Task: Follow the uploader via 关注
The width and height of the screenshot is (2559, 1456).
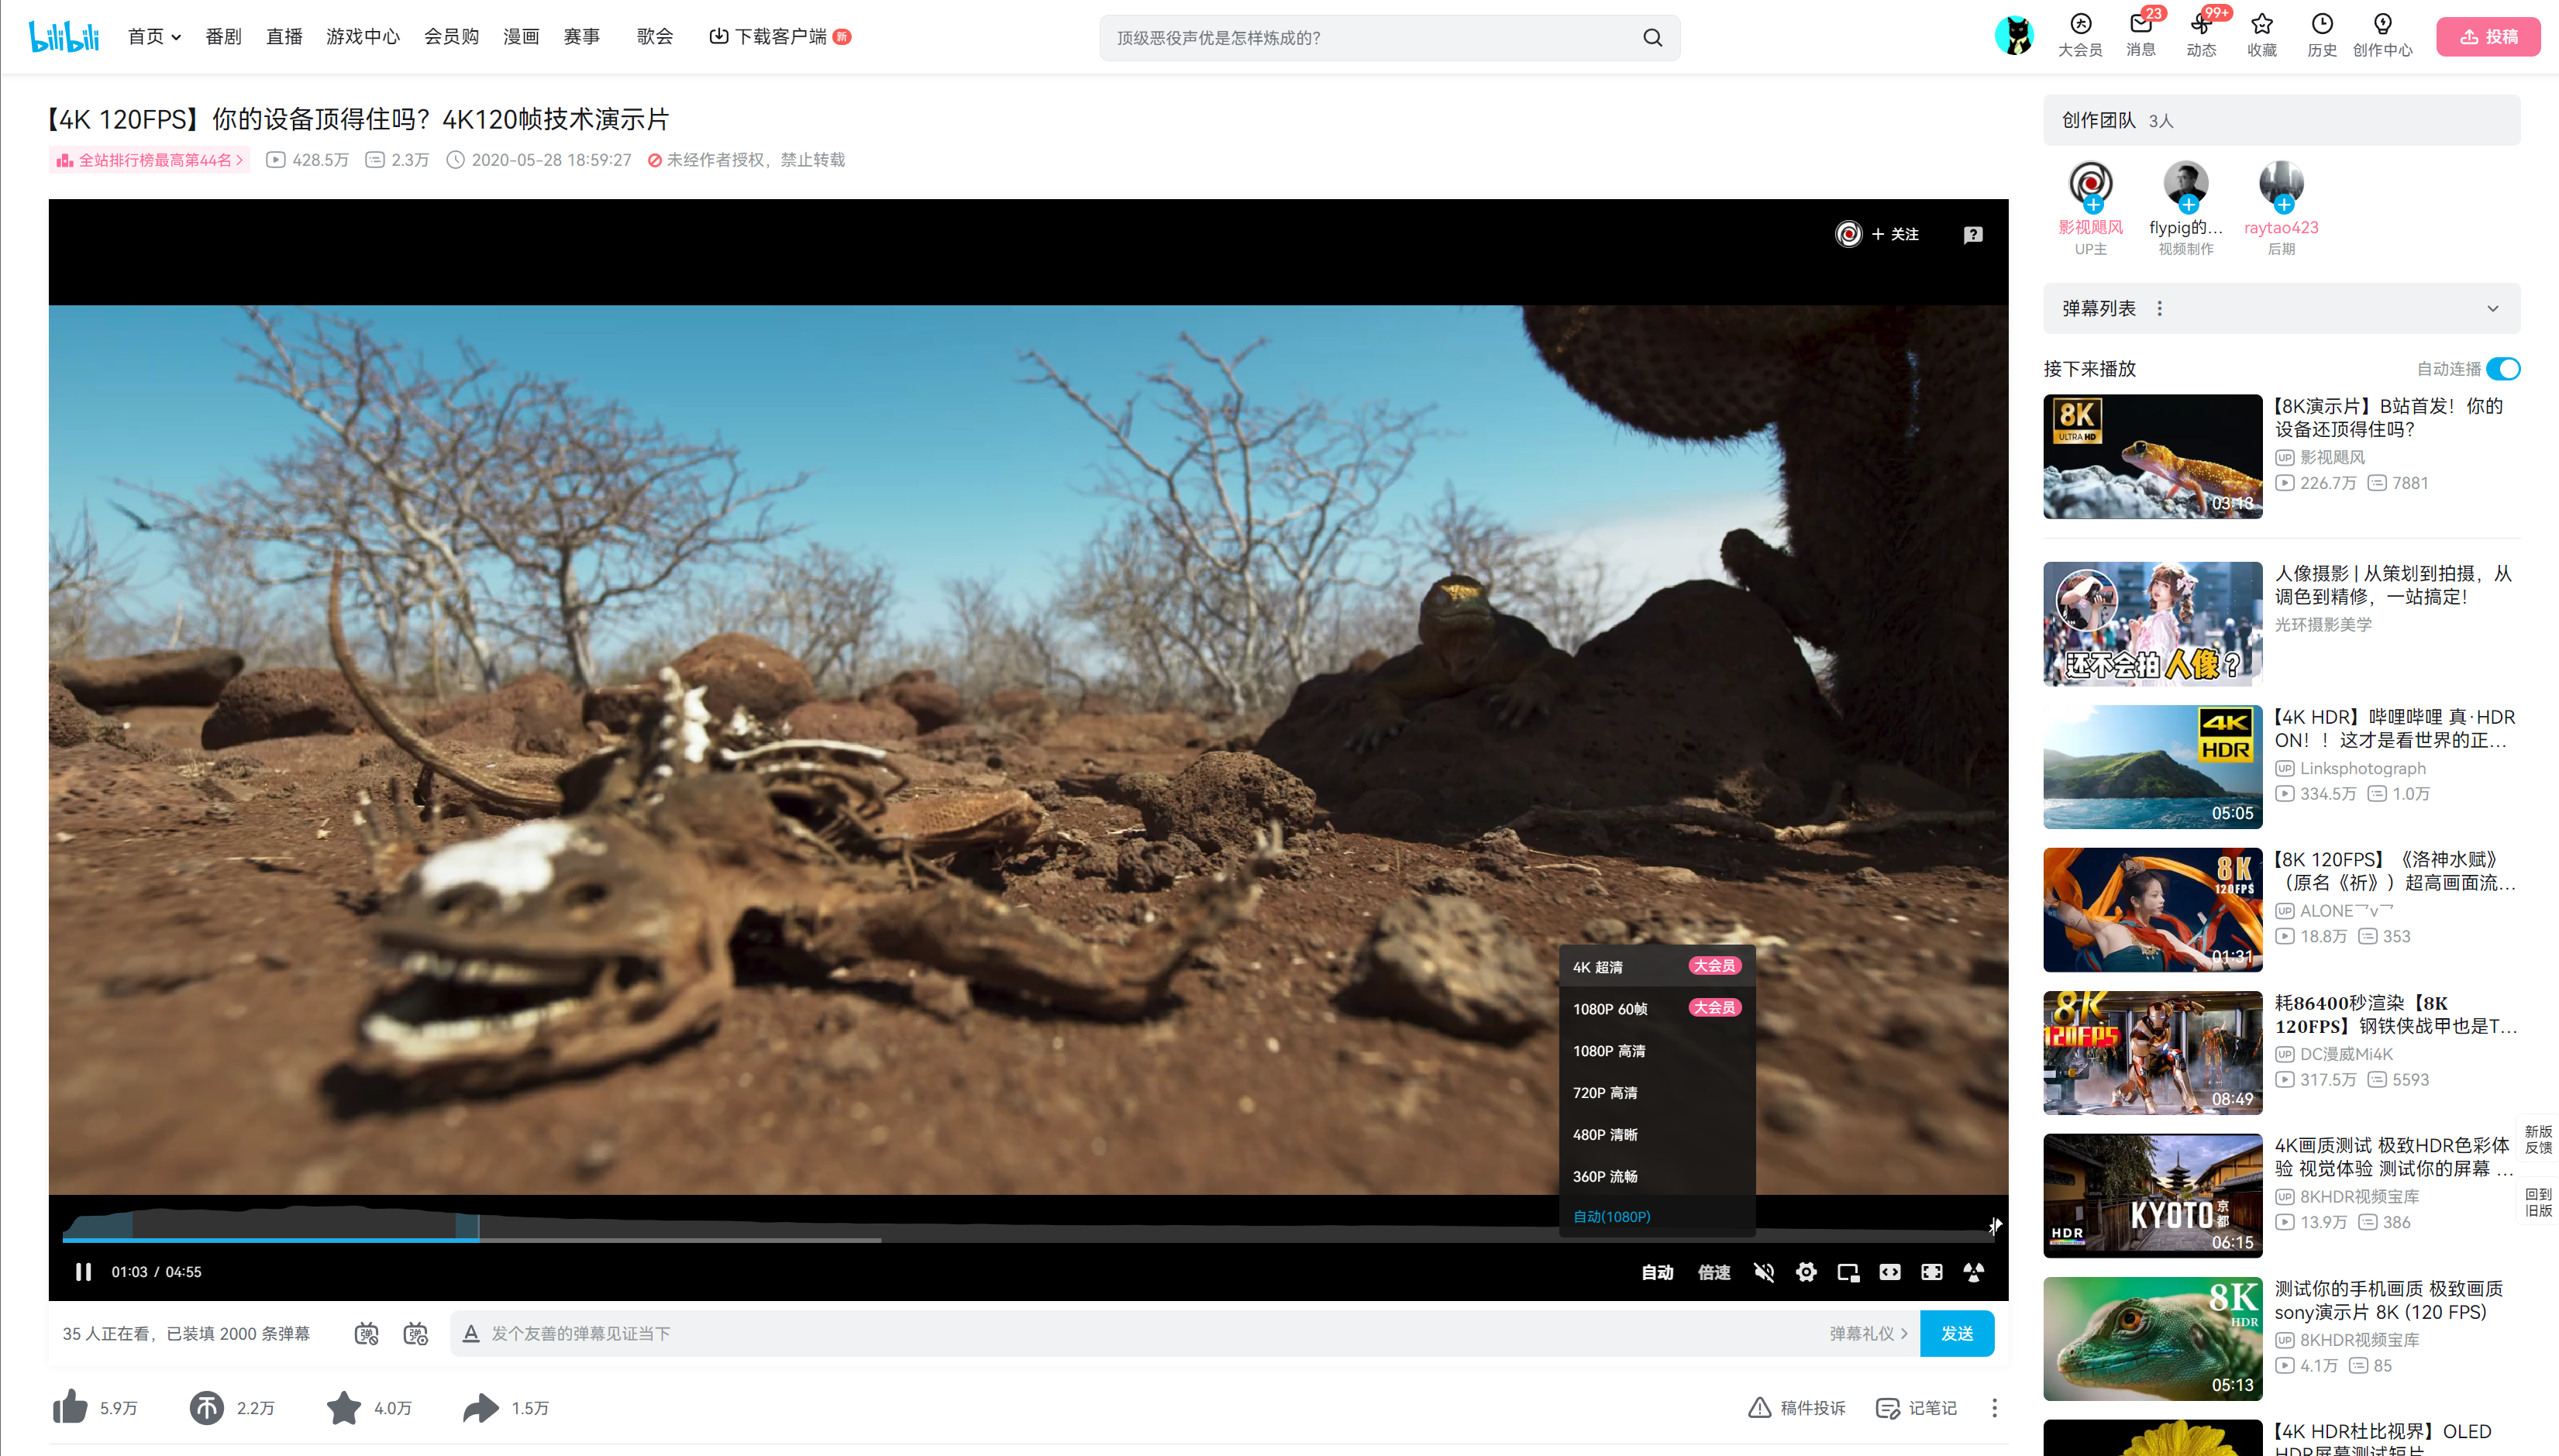Action: point(1895,234)
